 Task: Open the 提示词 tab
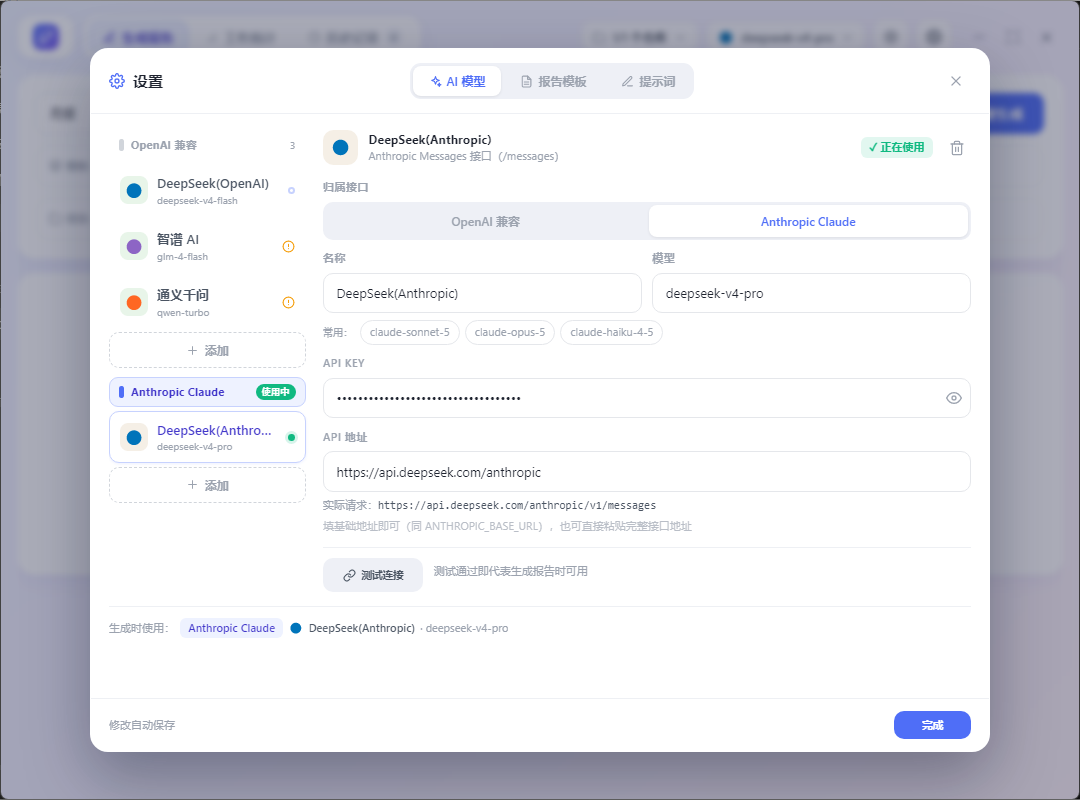click(648, 81)
